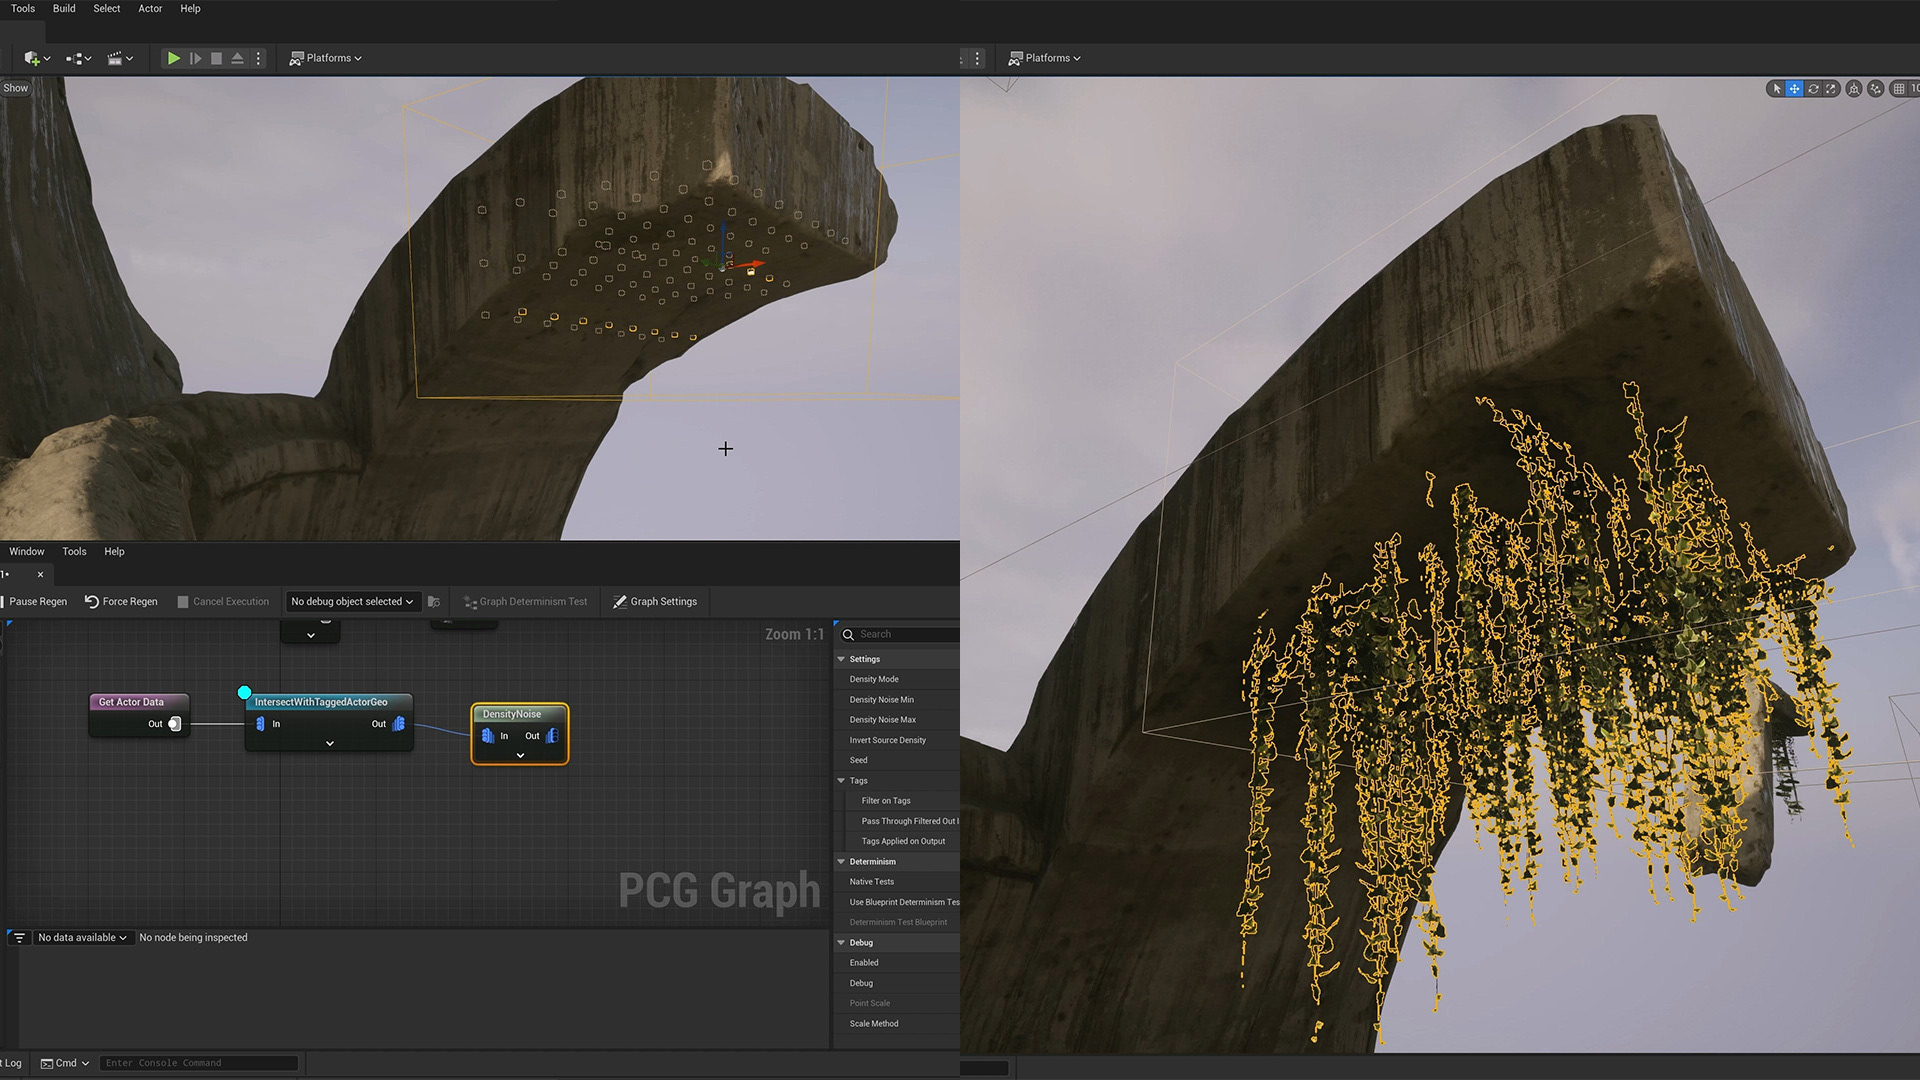The image size is (1920, 1080).
Task: Click the viewport Show button
Action: pos(16,88)
